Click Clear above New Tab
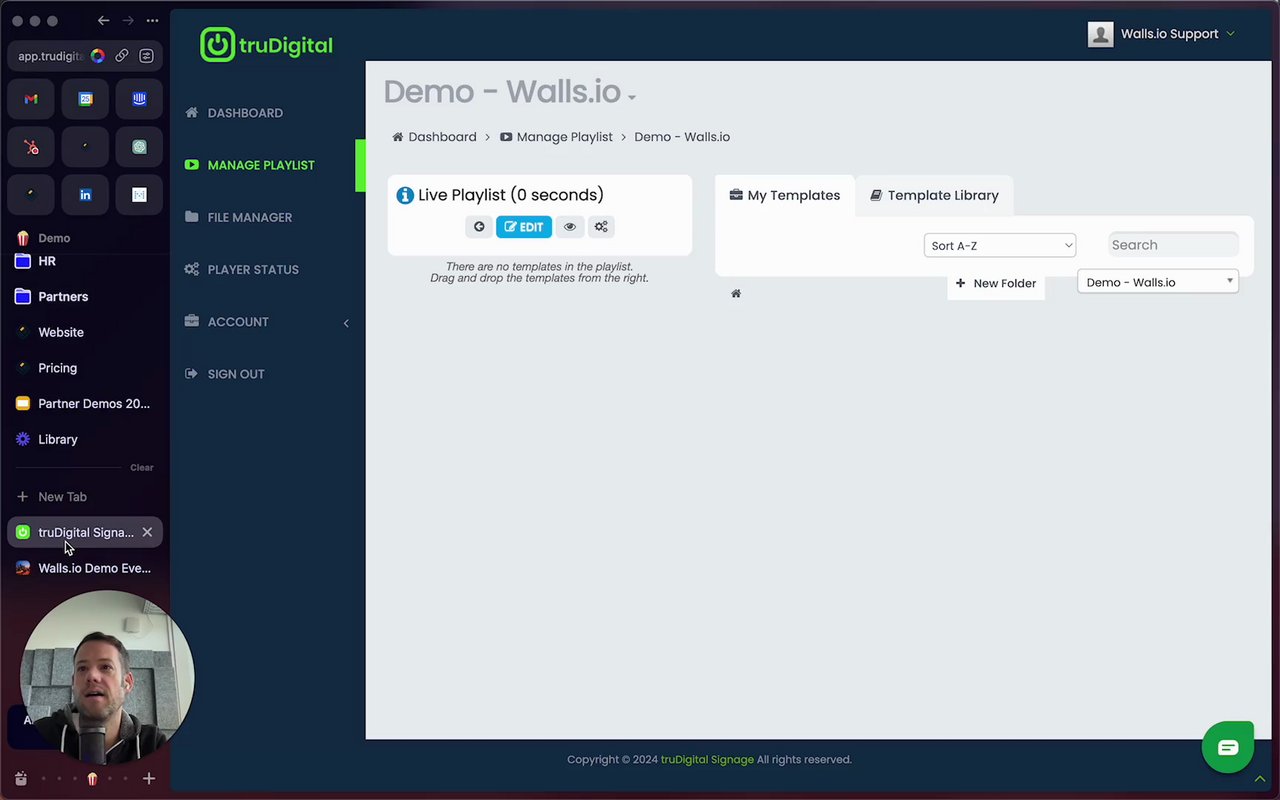The height and width of the screenshot is (800, 1280). (142, 468)
